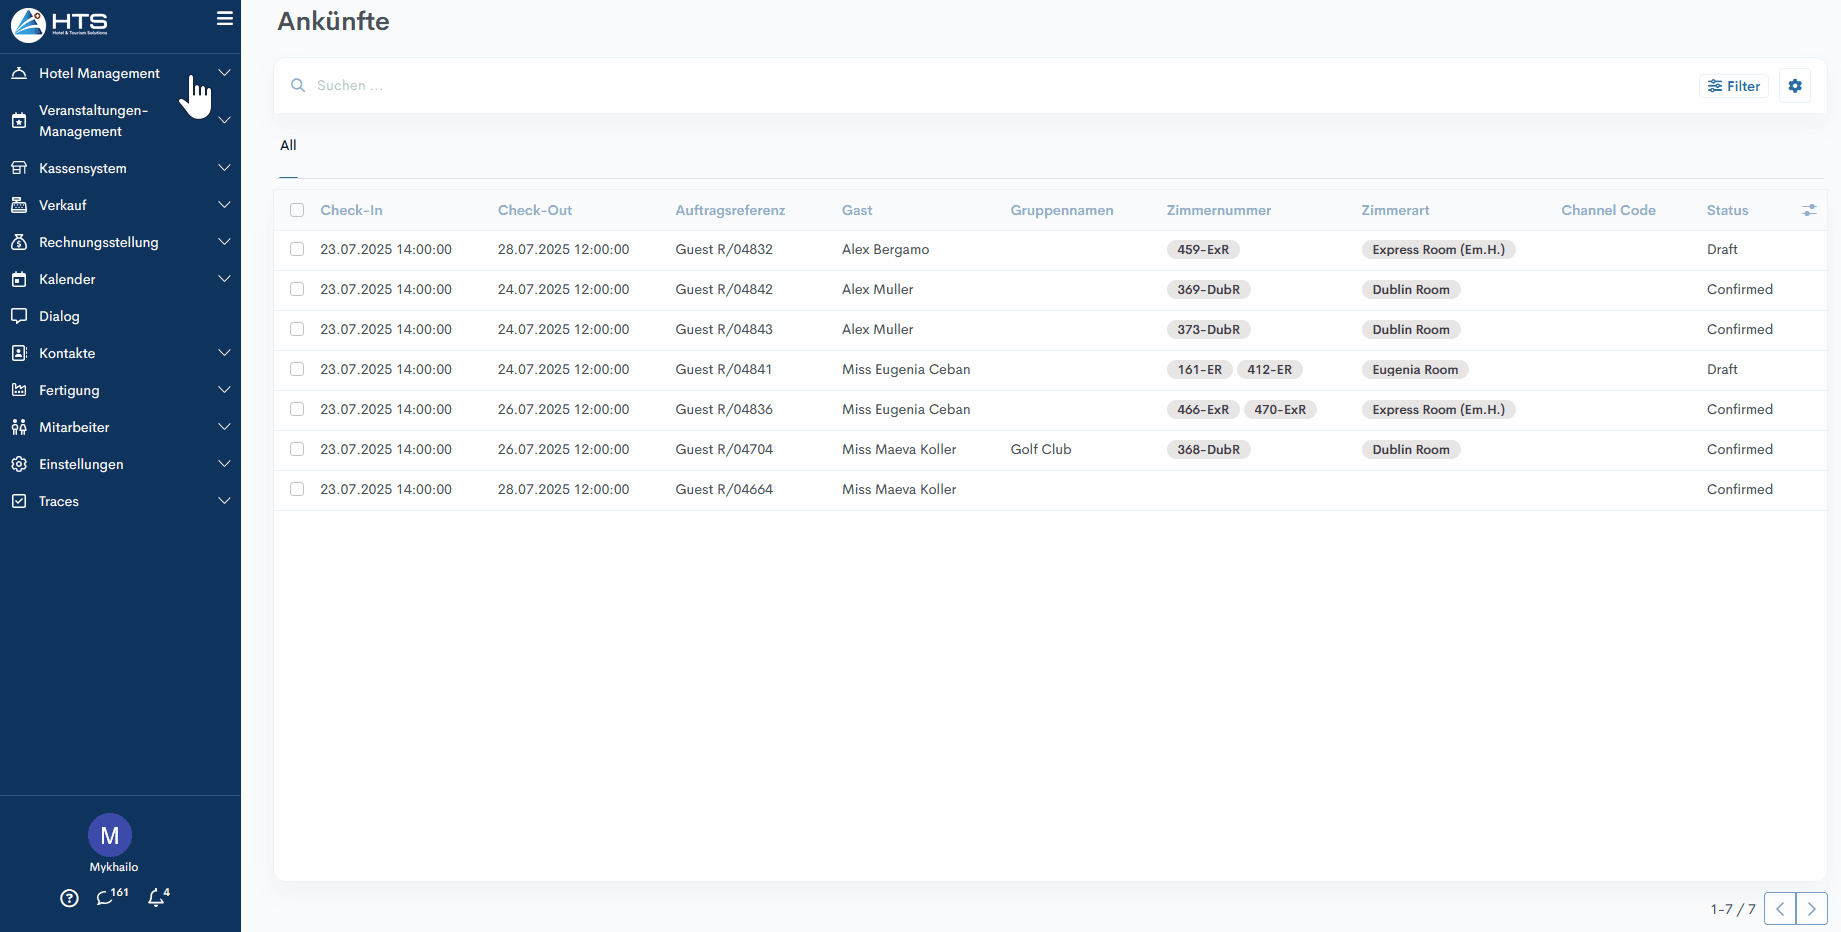This screenshot has height=932, width=1841.
Task: Click the help question mark icon
Action: click(69, 898)
